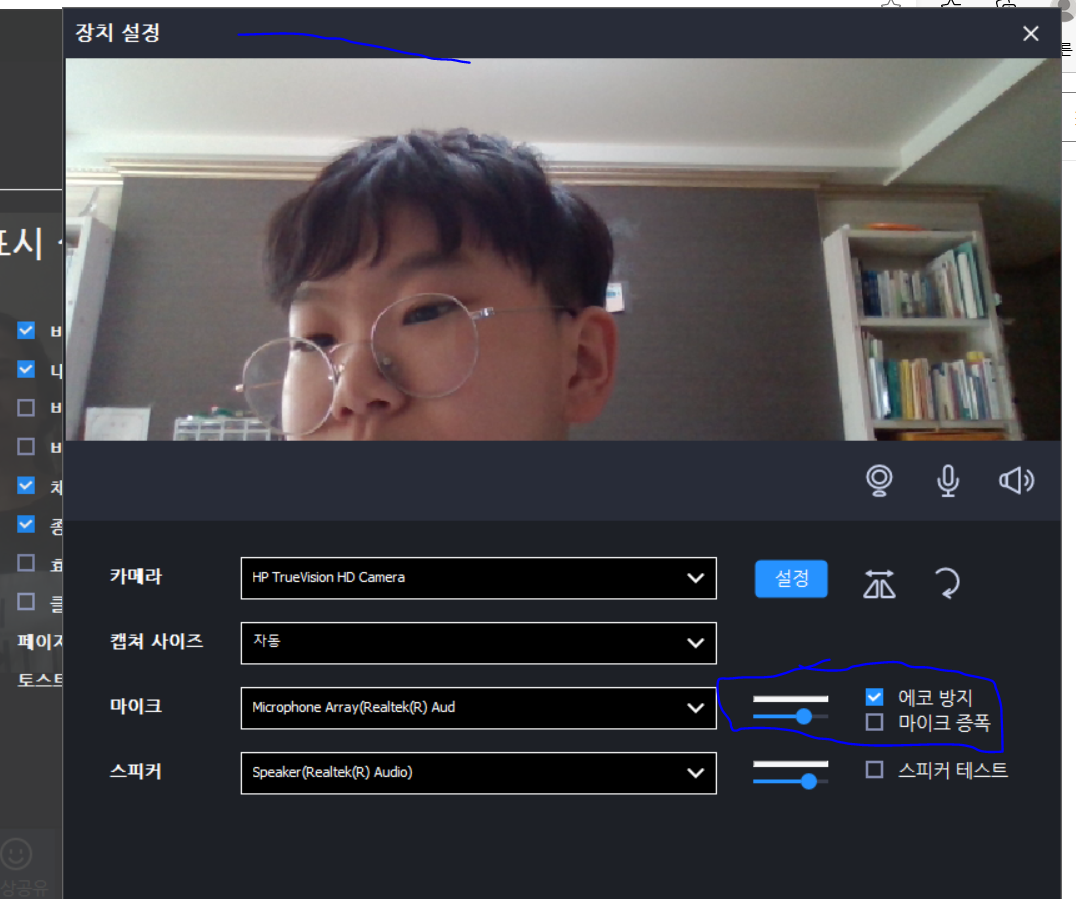Open the 마이크 Microphone Array dropdown
This screenshot has width=1076, height=899.
click(478, 708)
